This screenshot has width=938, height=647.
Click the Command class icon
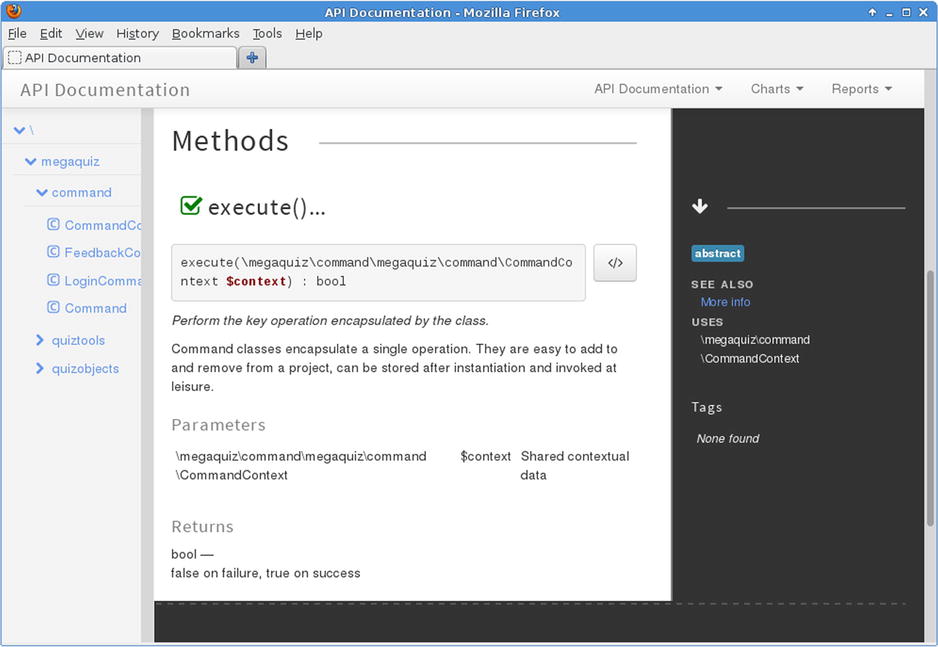(54, 308)
